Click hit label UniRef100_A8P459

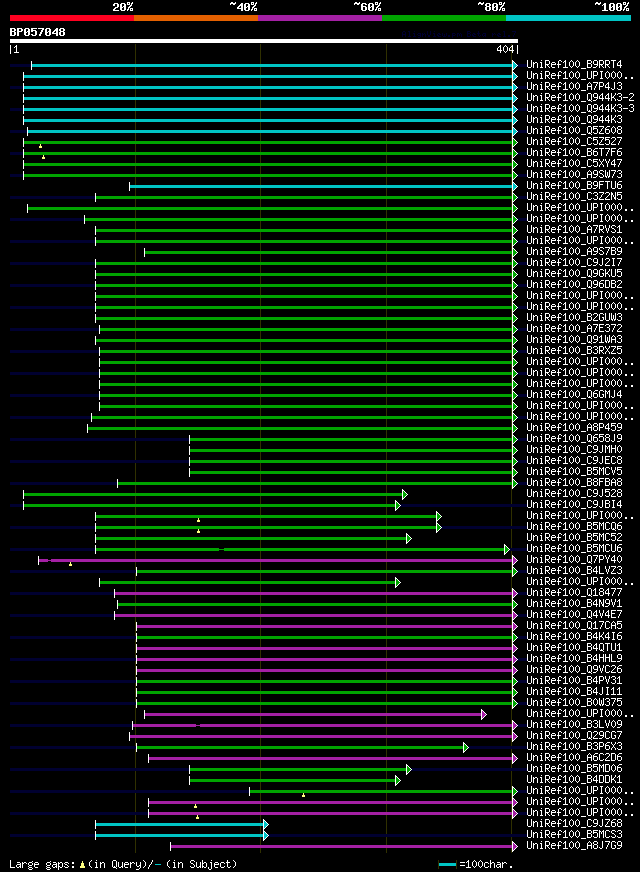click(x=574, y=428)
